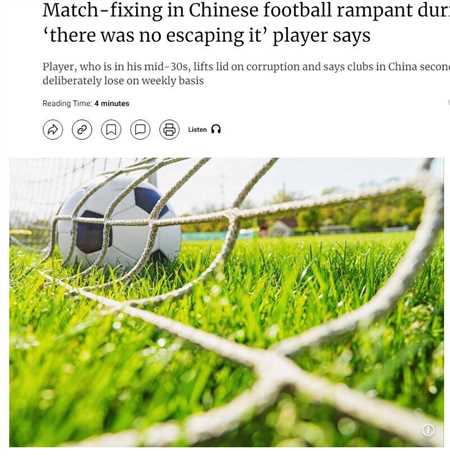The height and width of the screenshot is (456, 450).
Task: Click the bold 4 minutes text
Action: 112,103
